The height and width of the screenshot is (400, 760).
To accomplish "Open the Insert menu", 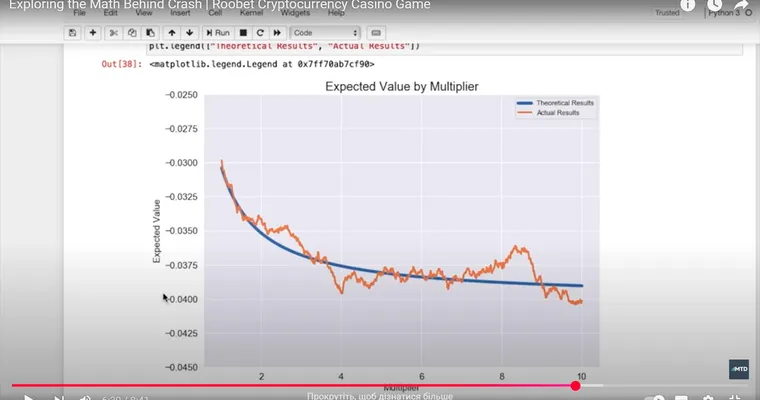I will 180,13.
